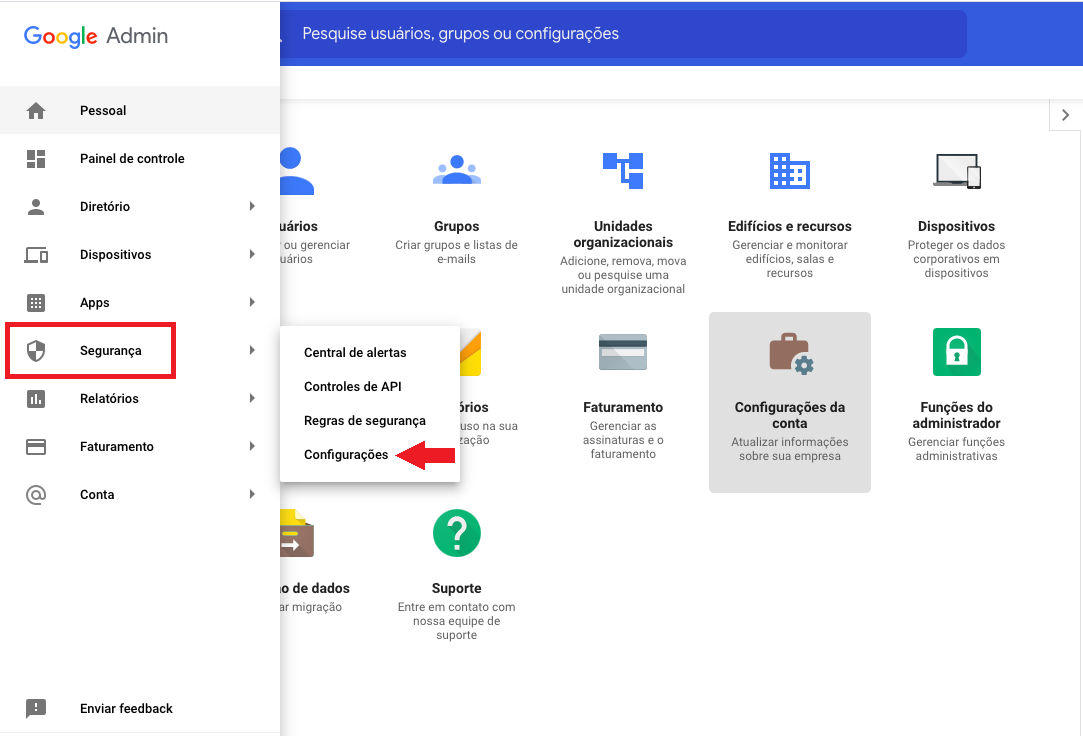
Task: Select Controles de API menu entry
Action: 352,387
